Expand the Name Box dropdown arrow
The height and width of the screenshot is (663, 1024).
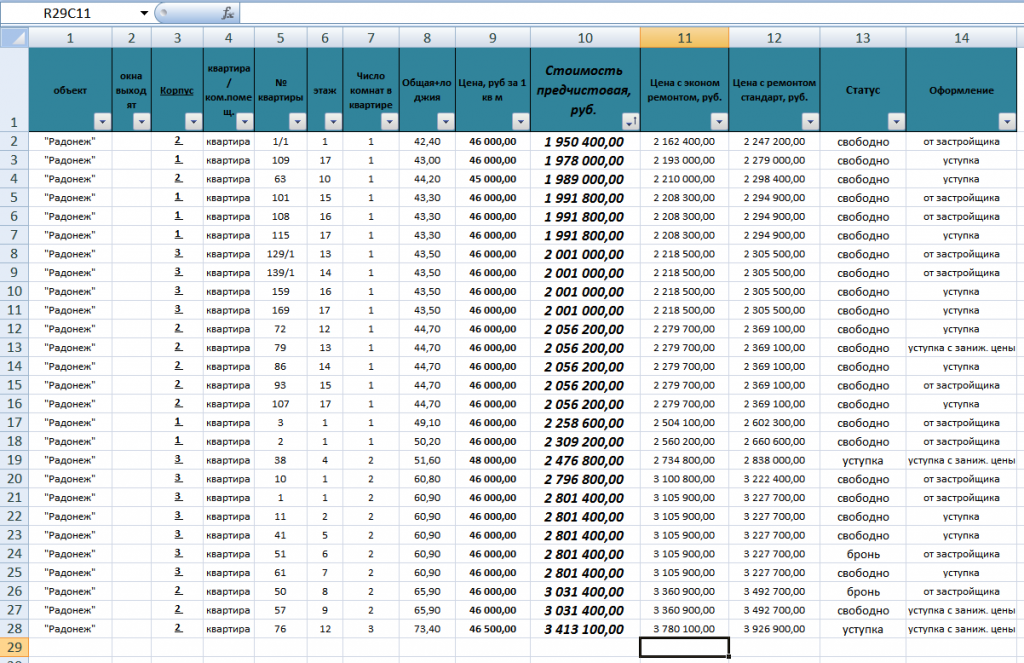tap(144, 14)
